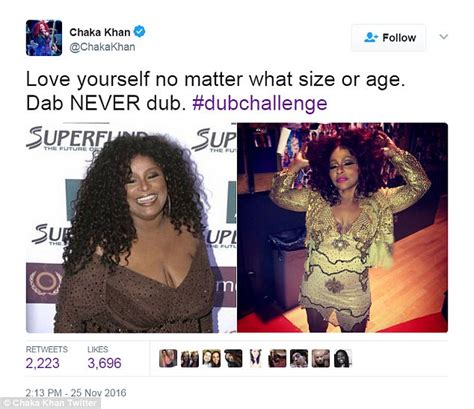Click the sixth liker avatar icon
Viewport: 474px width, 409px height.
(277, 358)
